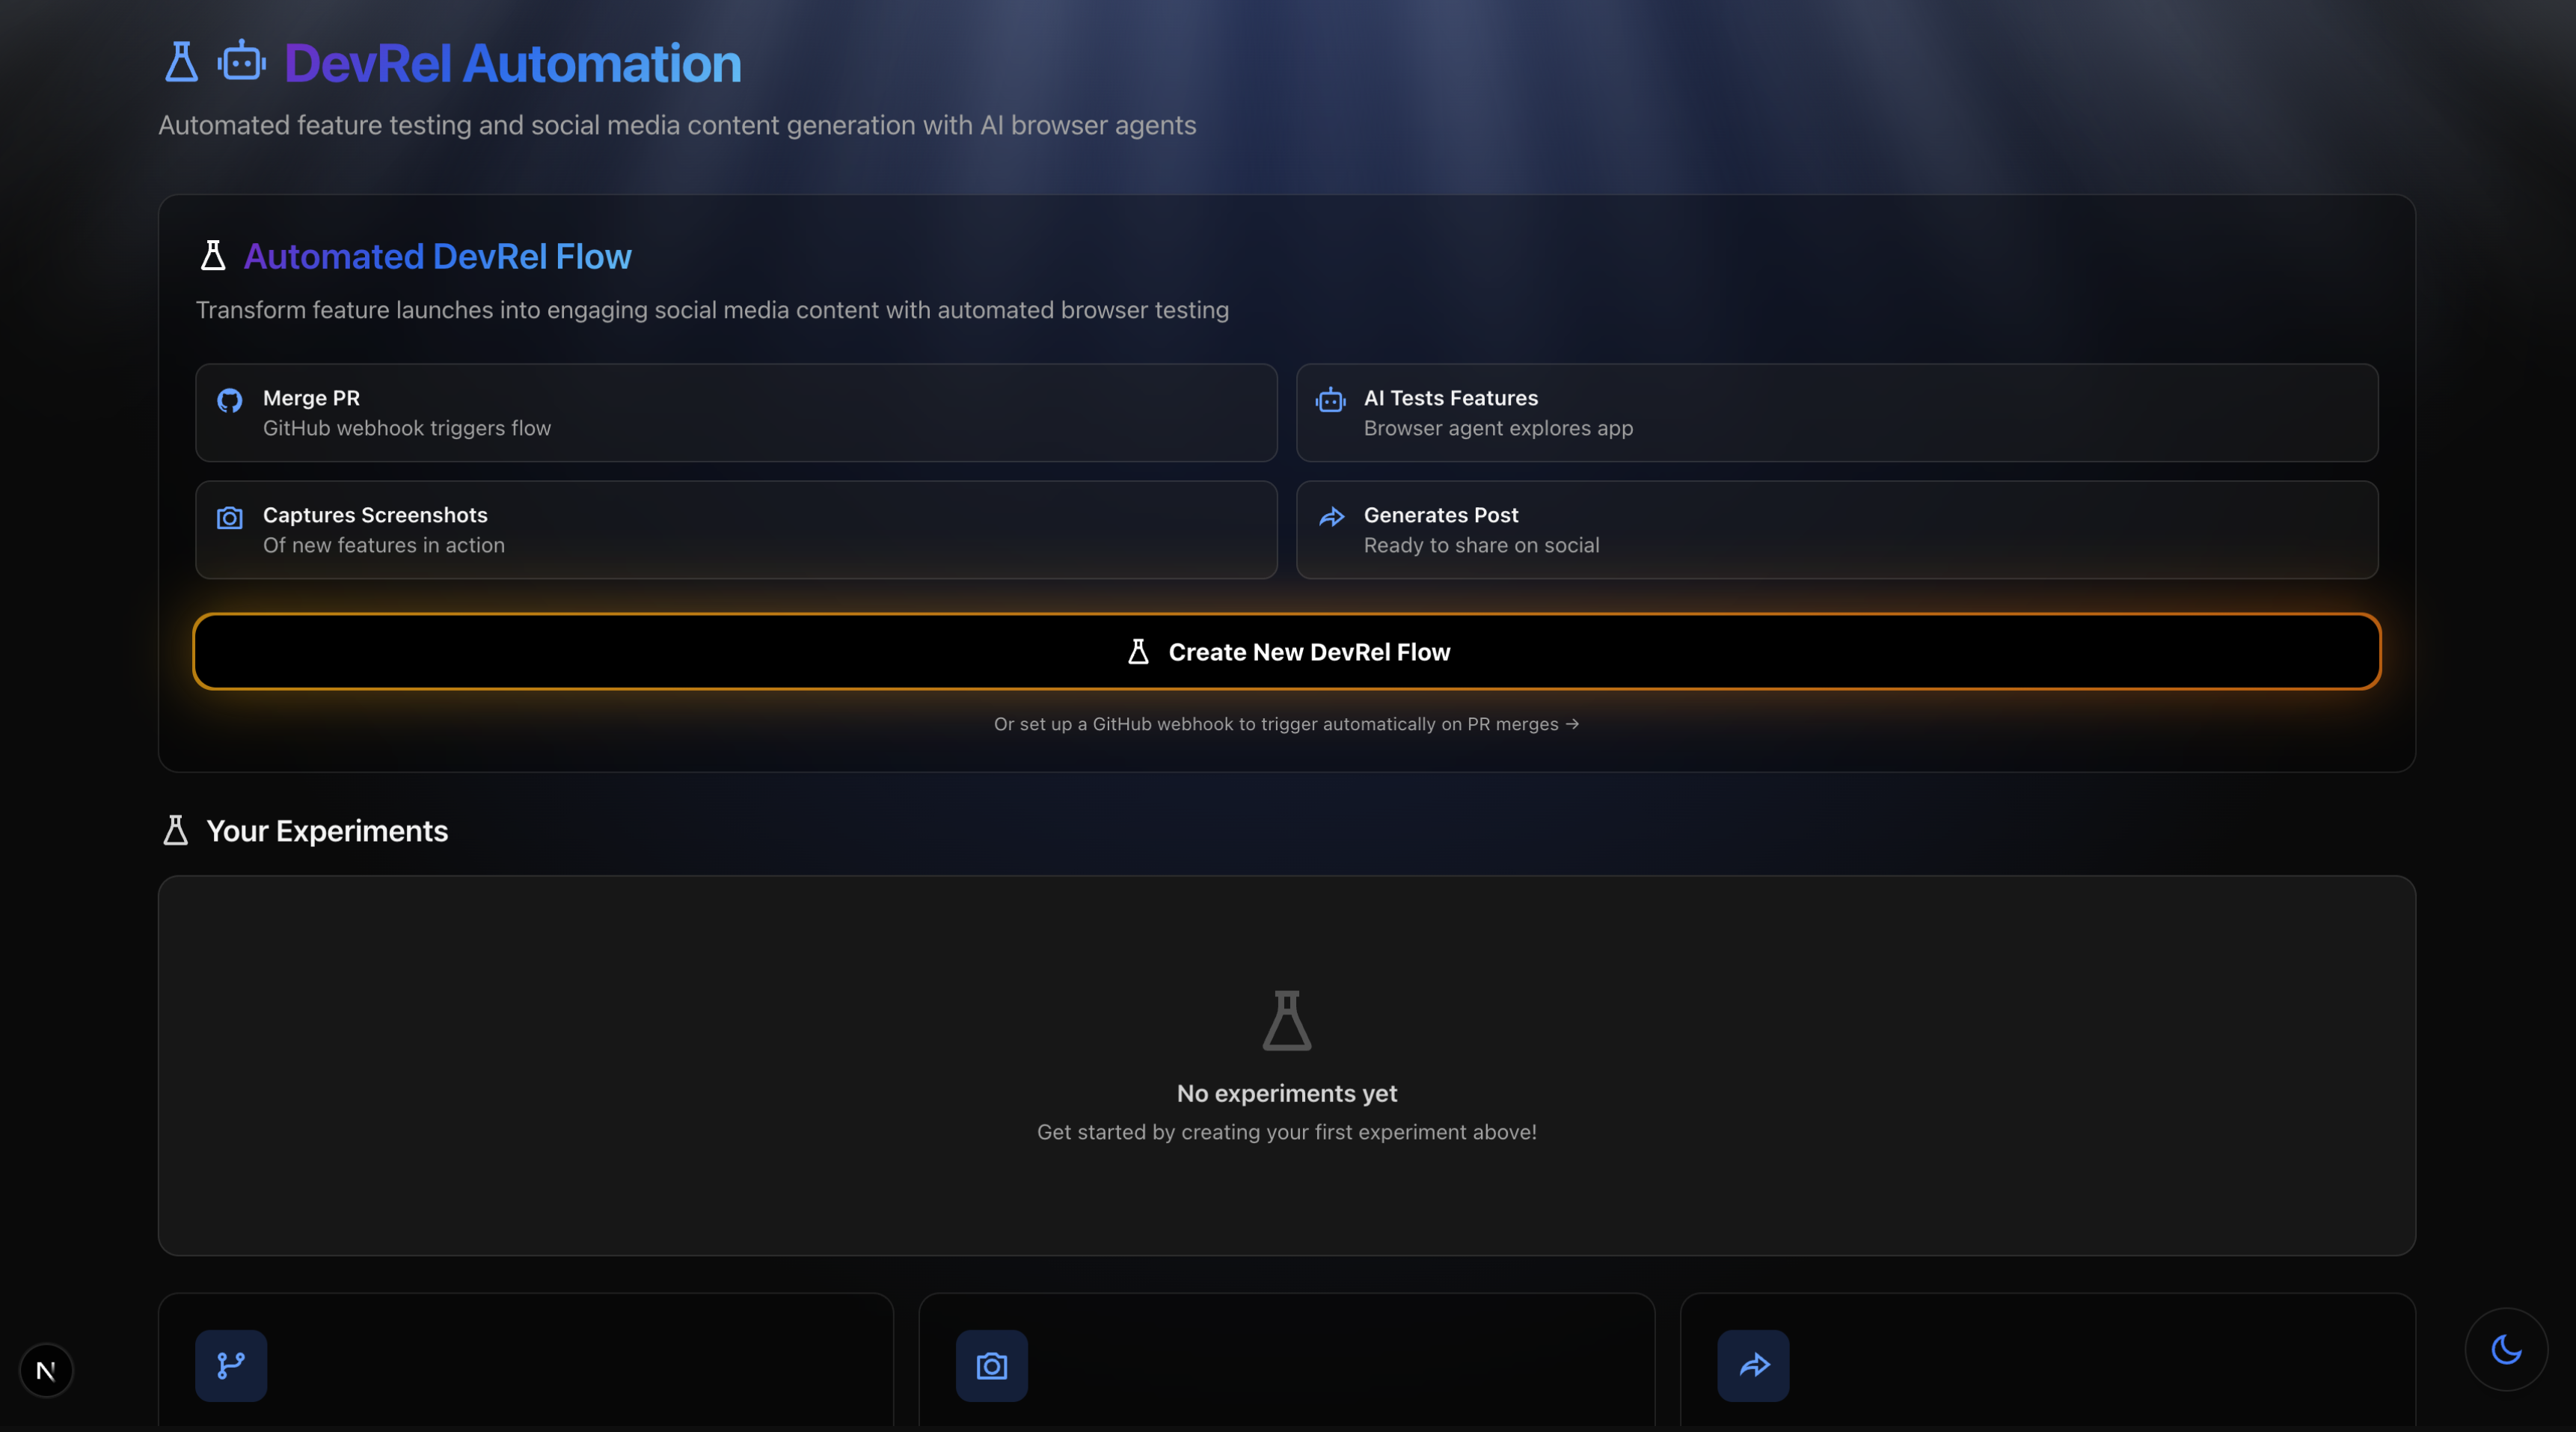Click the robot icon in the AI Tests Features card
Screen dimensions: 2576x1432
[1330, 401]
